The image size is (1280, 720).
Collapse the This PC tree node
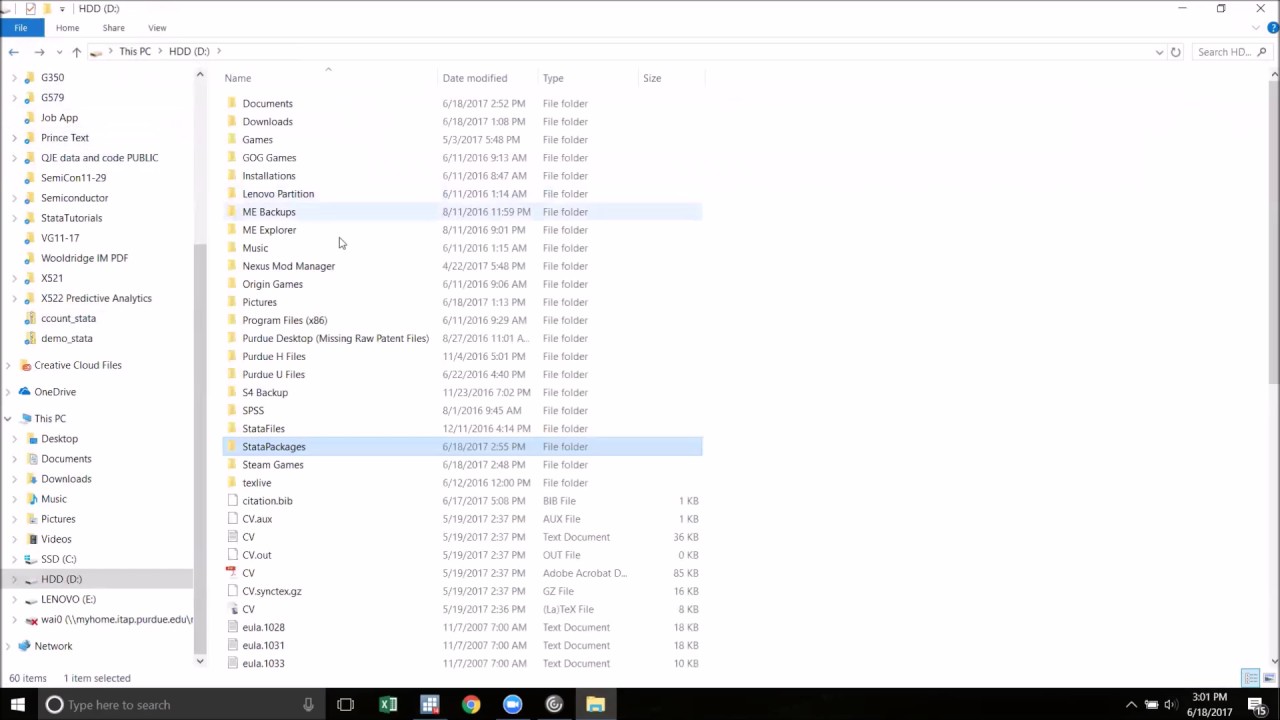[x=8, y=419]
